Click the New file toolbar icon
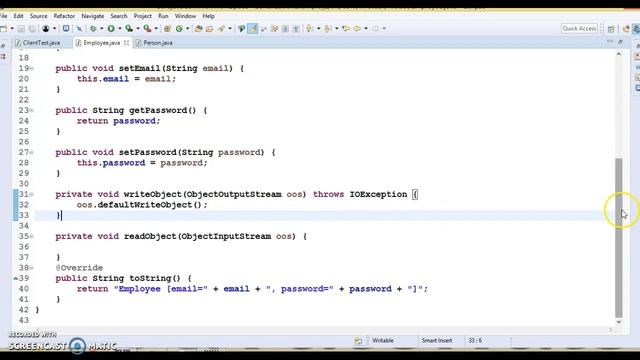 point(4,29)
